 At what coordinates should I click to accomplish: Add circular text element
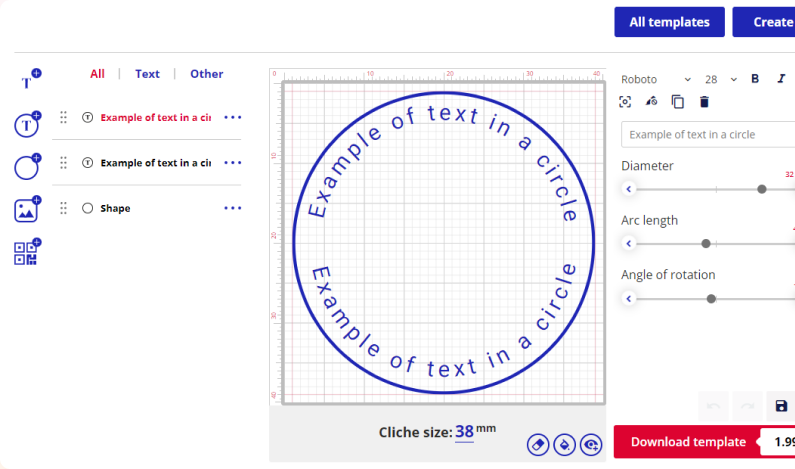click(27, 125)
